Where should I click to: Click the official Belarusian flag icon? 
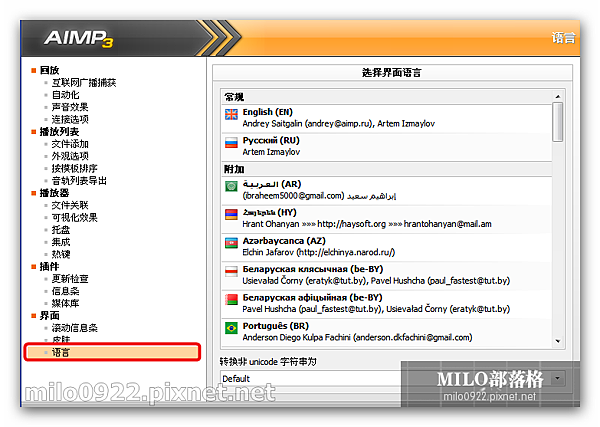[231, 300]
